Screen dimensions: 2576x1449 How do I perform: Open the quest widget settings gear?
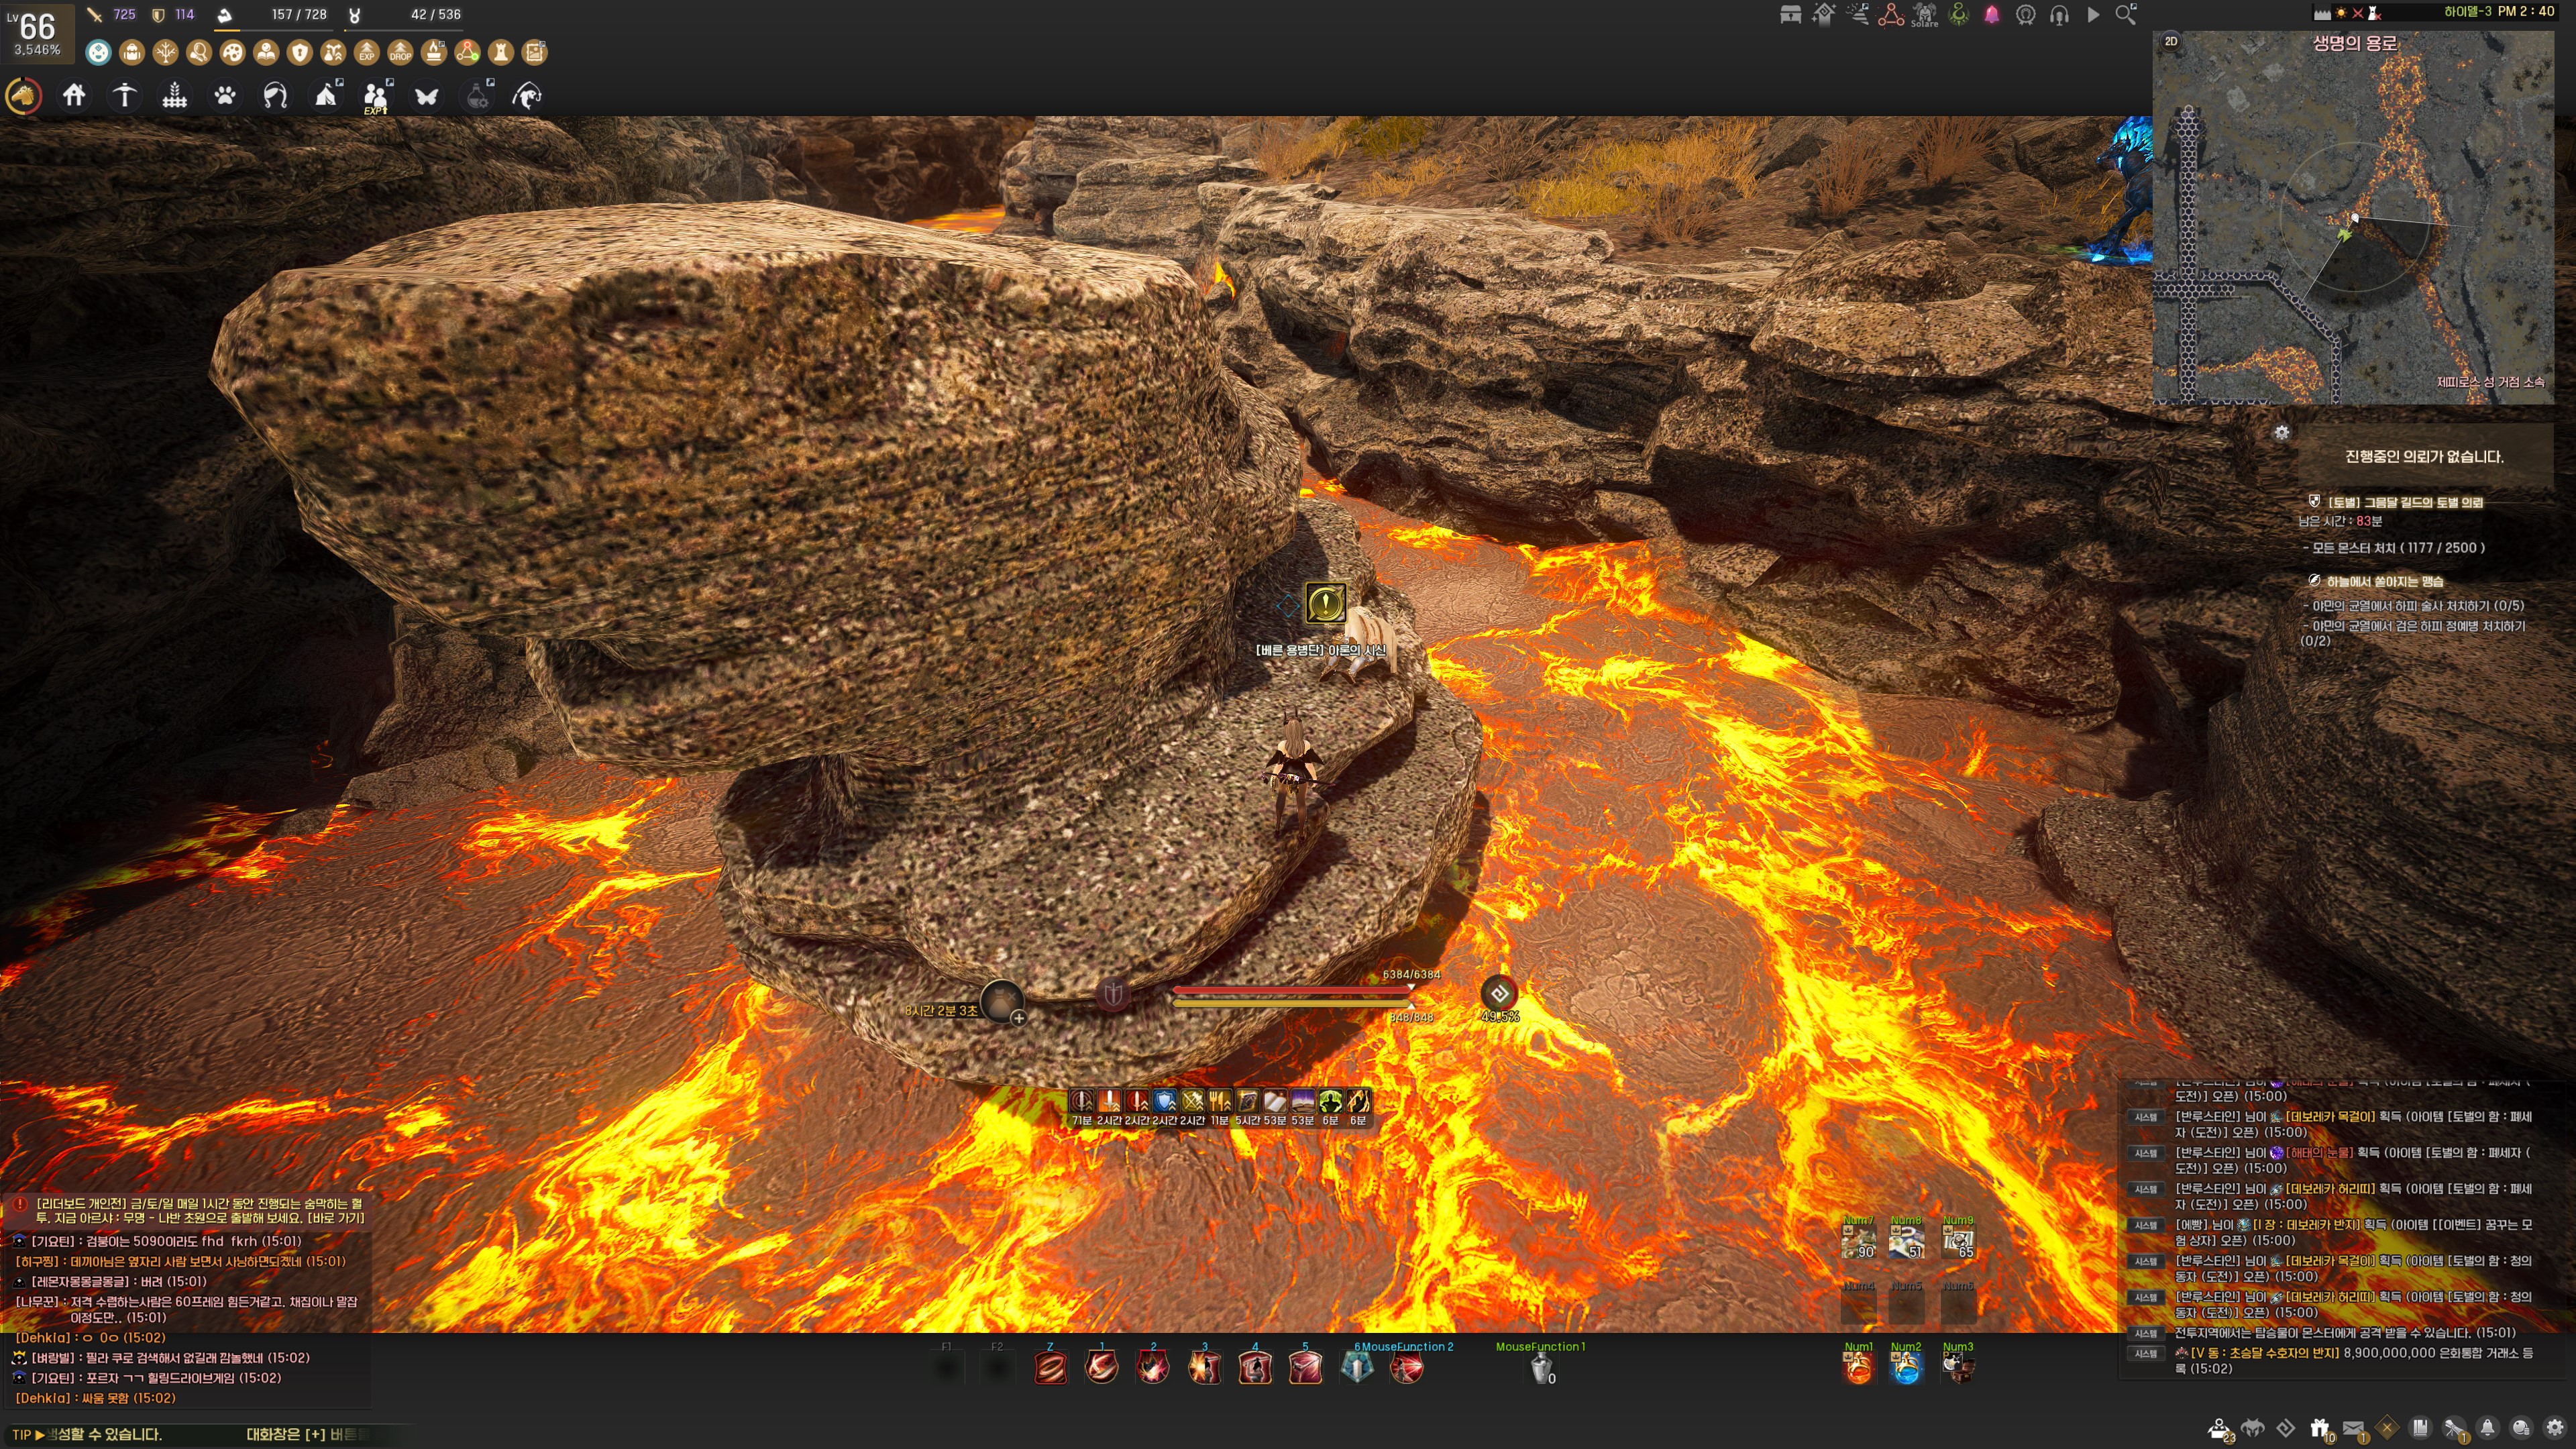[x=2281, y=432]
